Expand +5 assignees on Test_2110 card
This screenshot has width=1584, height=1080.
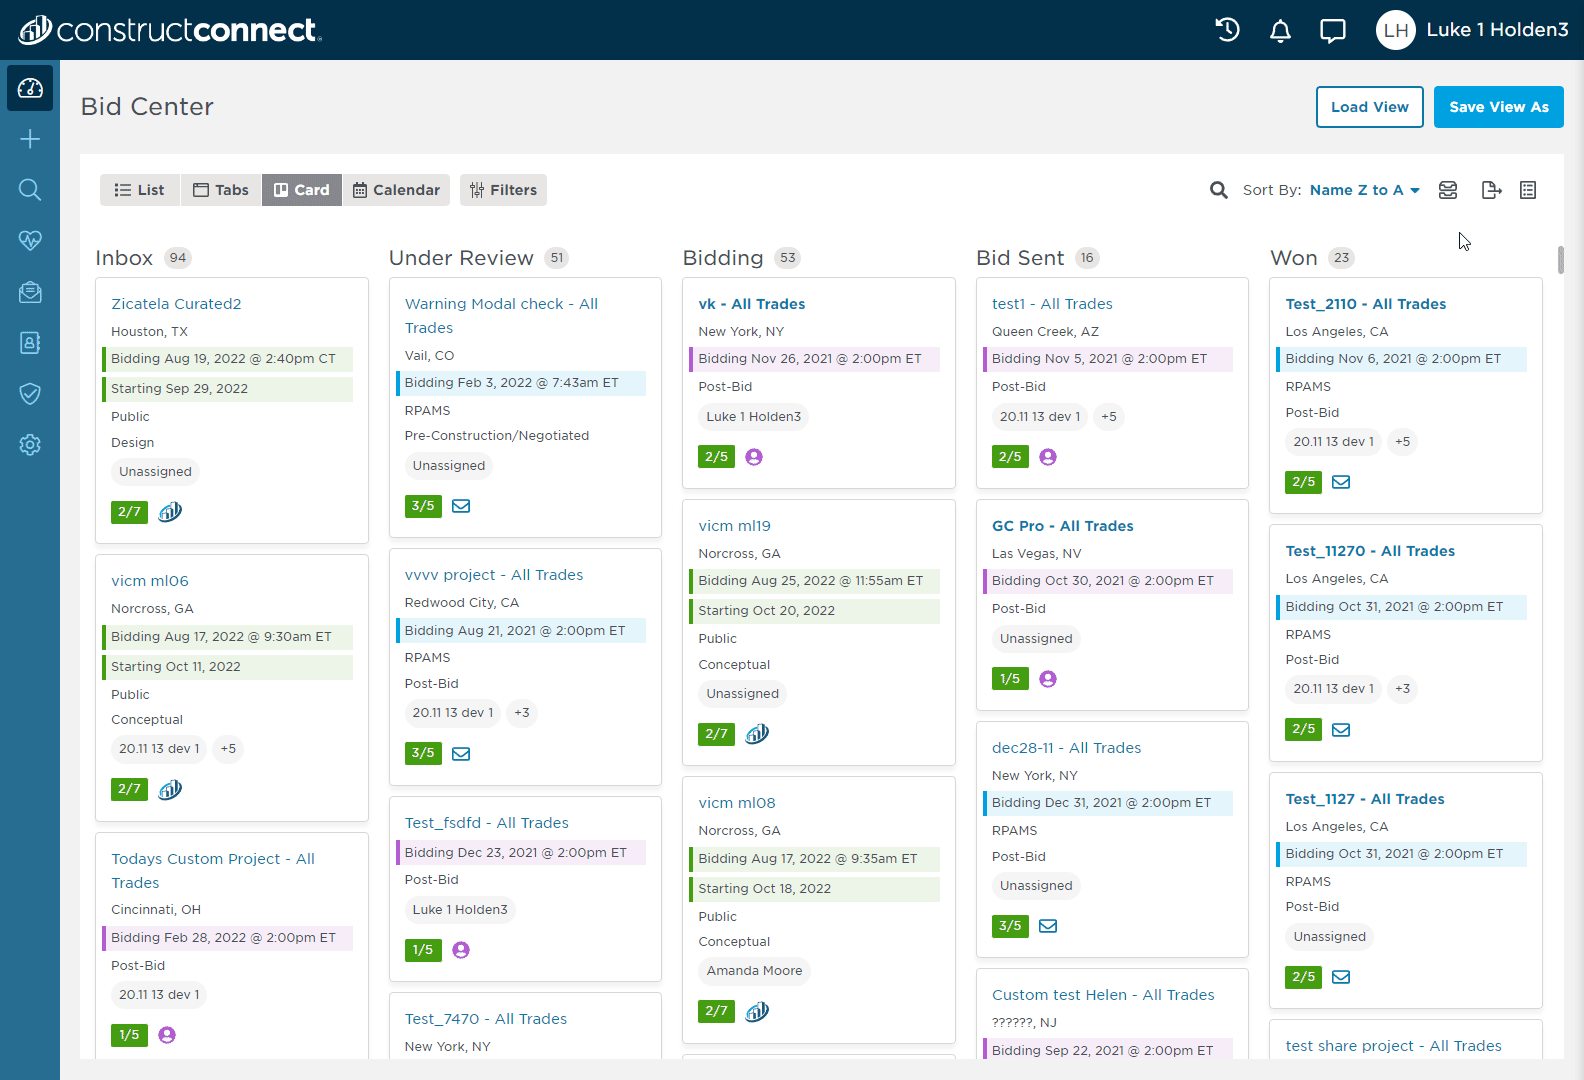coord(1403,442)
